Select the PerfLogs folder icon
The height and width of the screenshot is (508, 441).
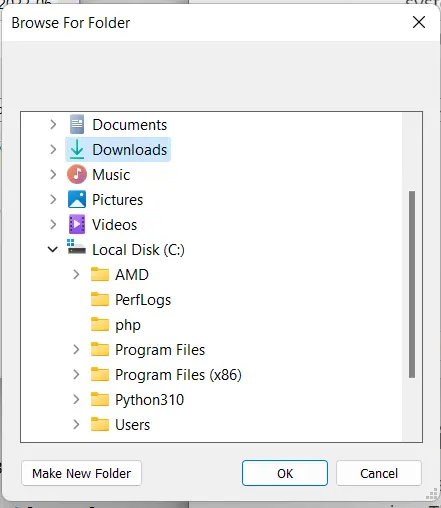[100, 299]
